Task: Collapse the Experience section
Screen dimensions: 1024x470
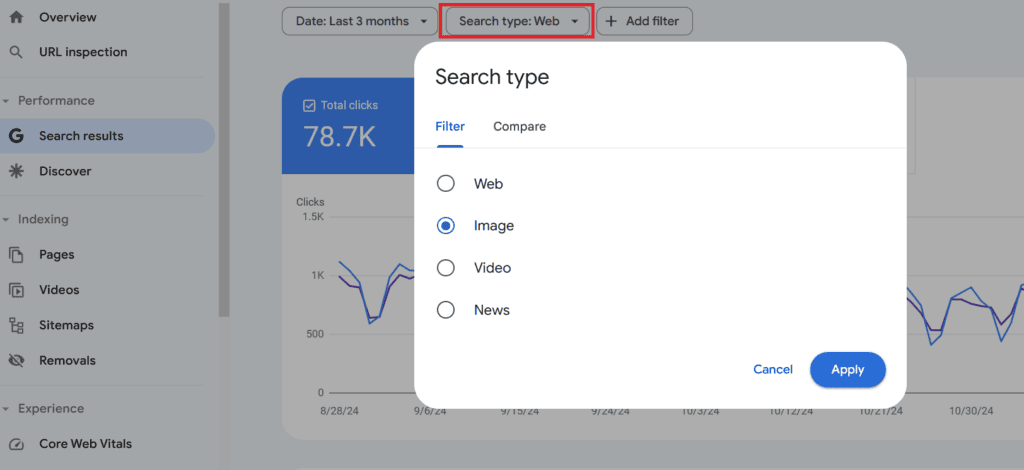Action: point(6,409)
